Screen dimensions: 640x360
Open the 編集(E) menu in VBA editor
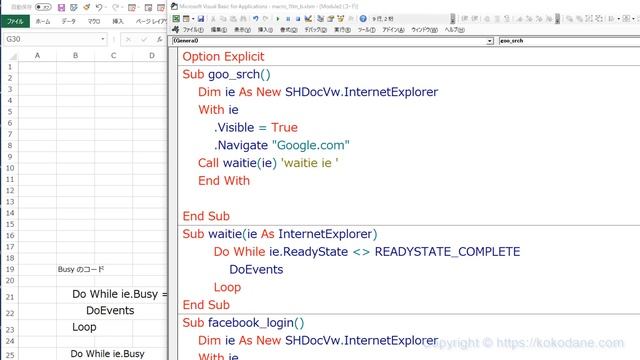tap(219, 30)
